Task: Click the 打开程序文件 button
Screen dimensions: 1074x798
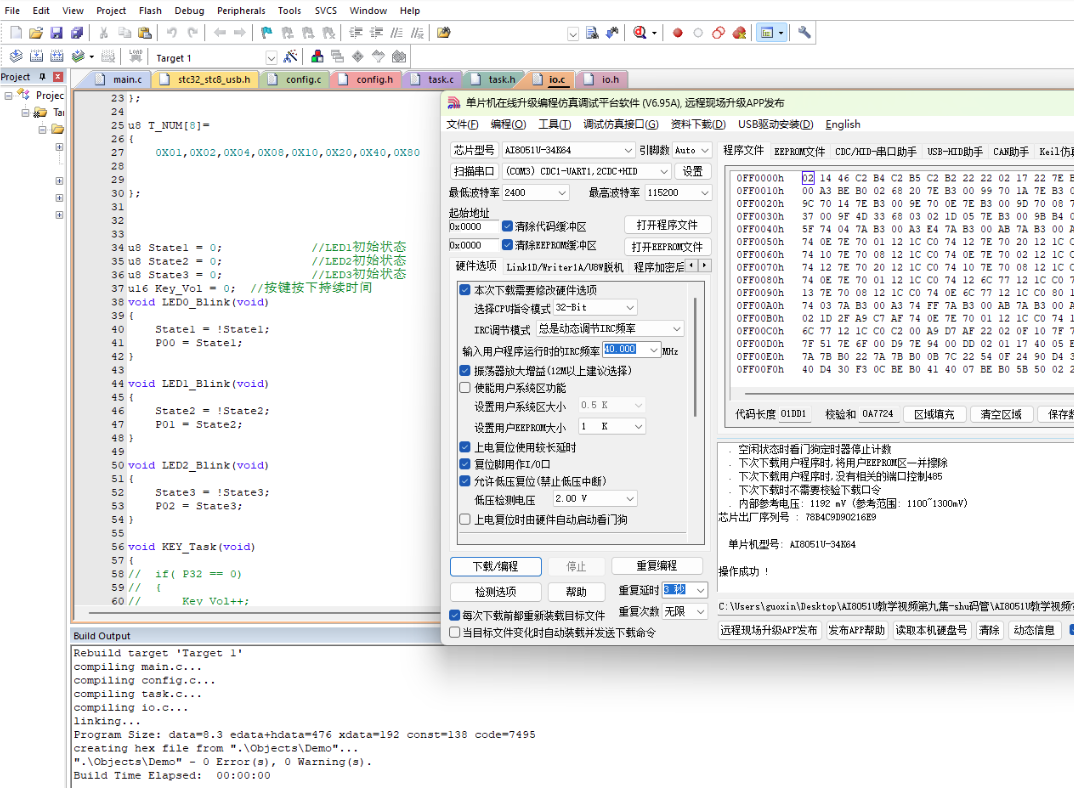Action: [667, 225]
